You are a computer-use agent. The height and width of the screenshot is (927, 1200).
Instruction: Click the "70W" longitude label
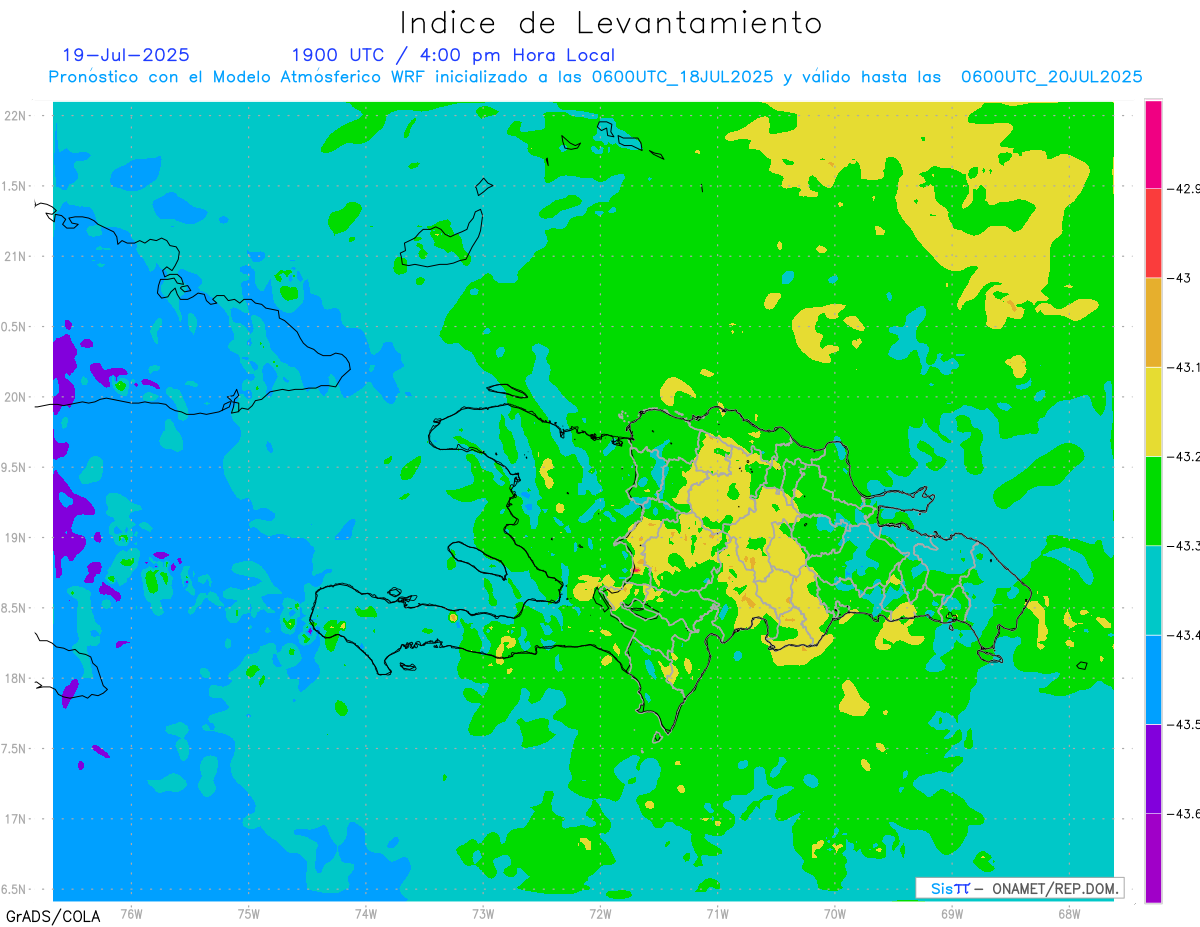click(x=834, y=913)
